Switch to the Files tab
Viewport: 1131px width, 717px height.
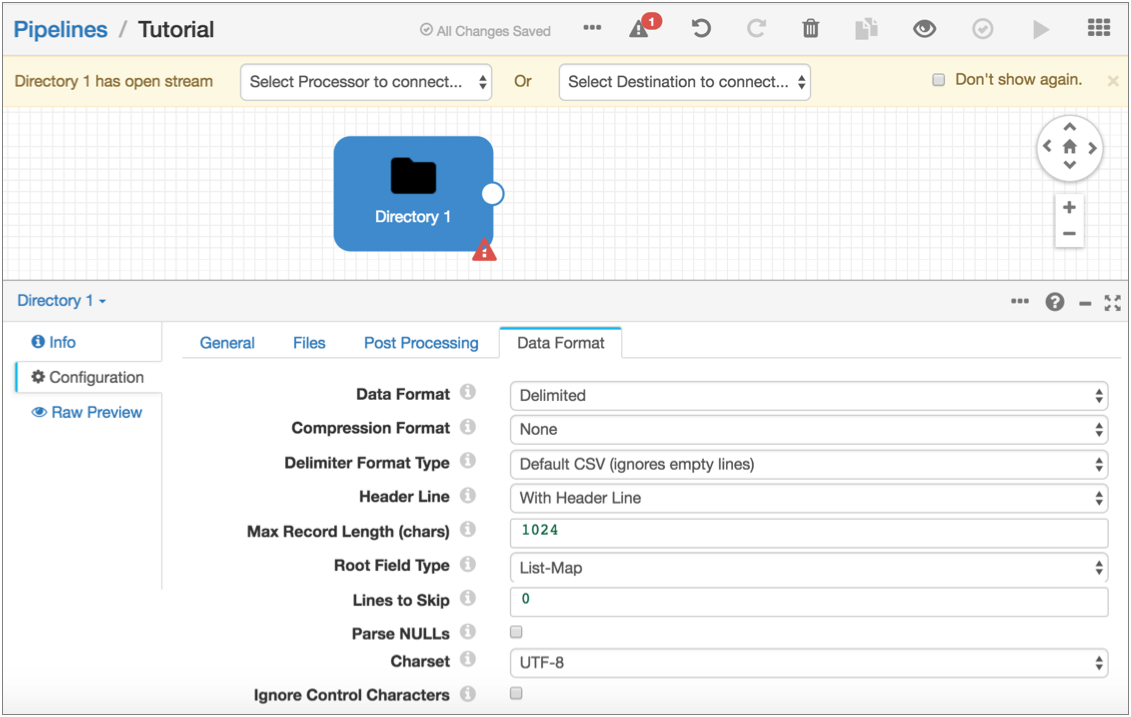(309, 343)
